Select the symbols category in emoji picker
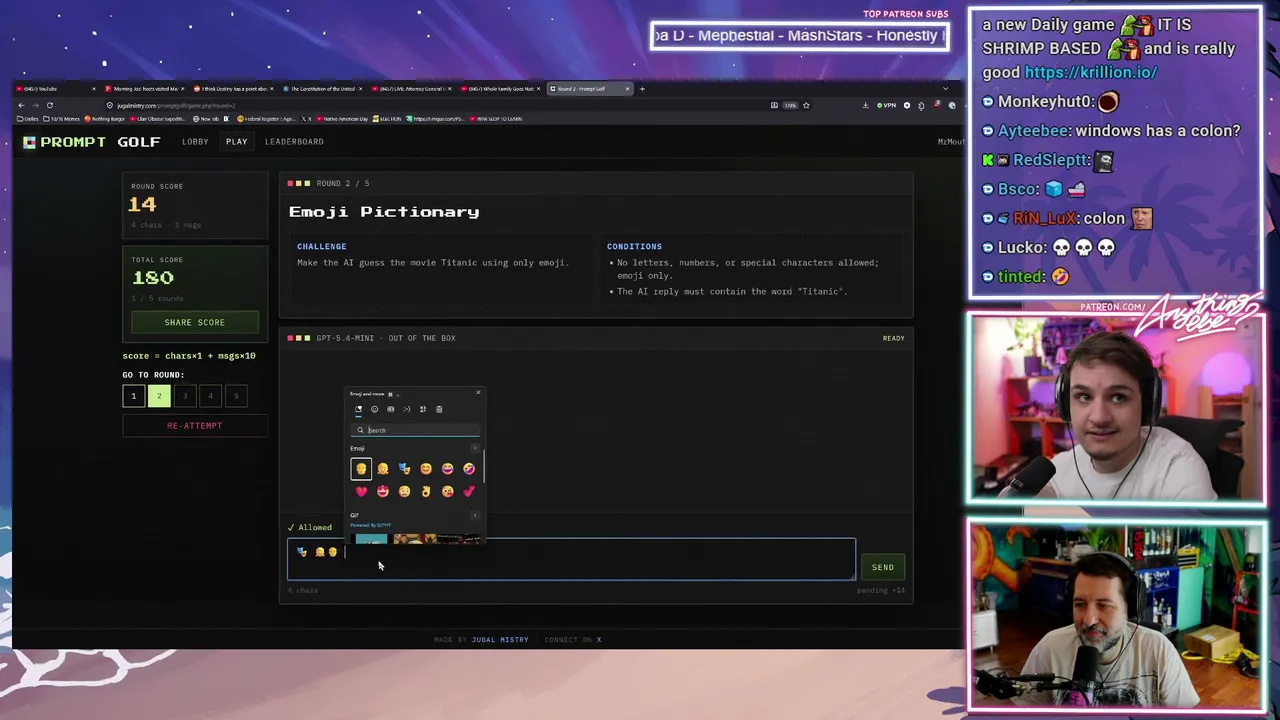Screen dimensions: 1280x720 point(423,409)
